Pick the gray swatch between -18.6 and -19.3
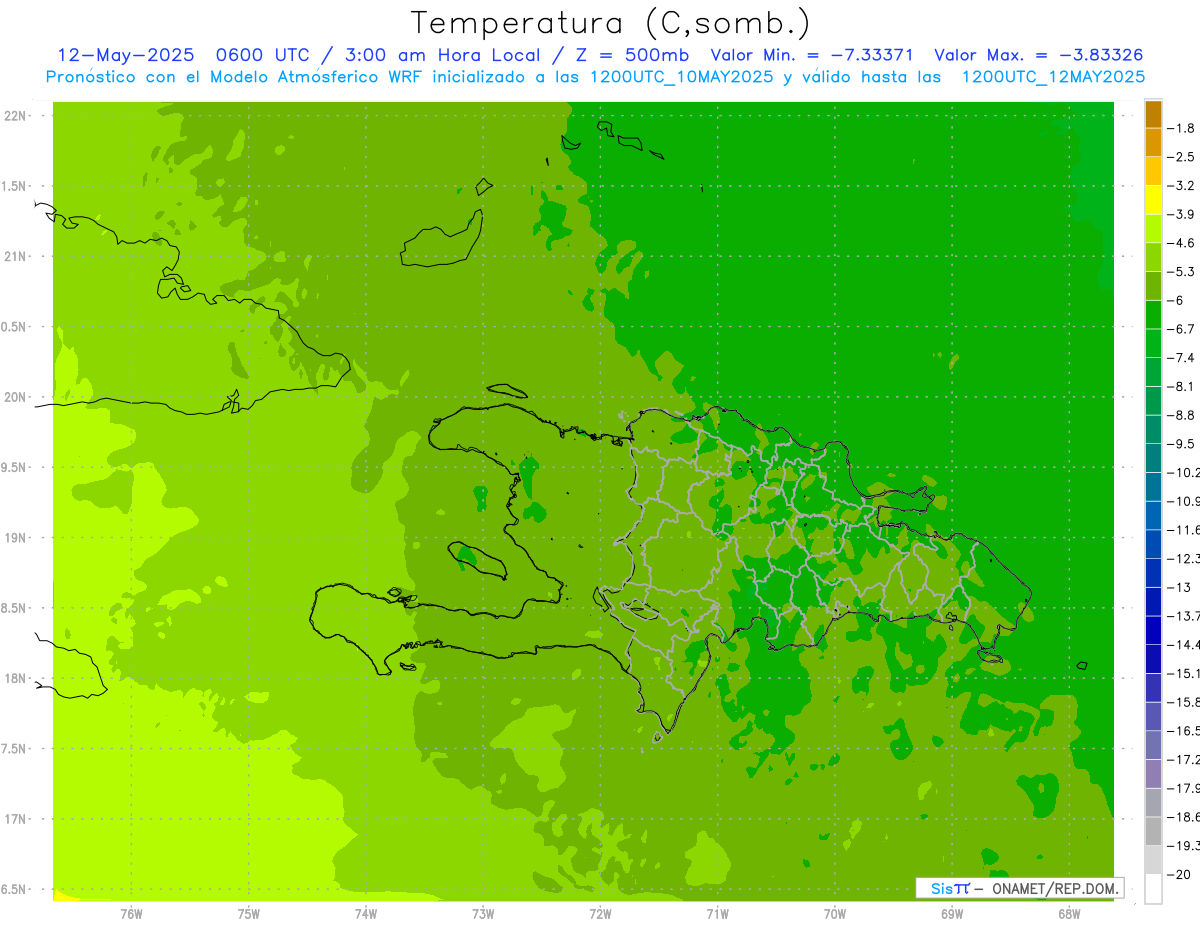This screenshot has height=927, width=1200. [1153, 831]
